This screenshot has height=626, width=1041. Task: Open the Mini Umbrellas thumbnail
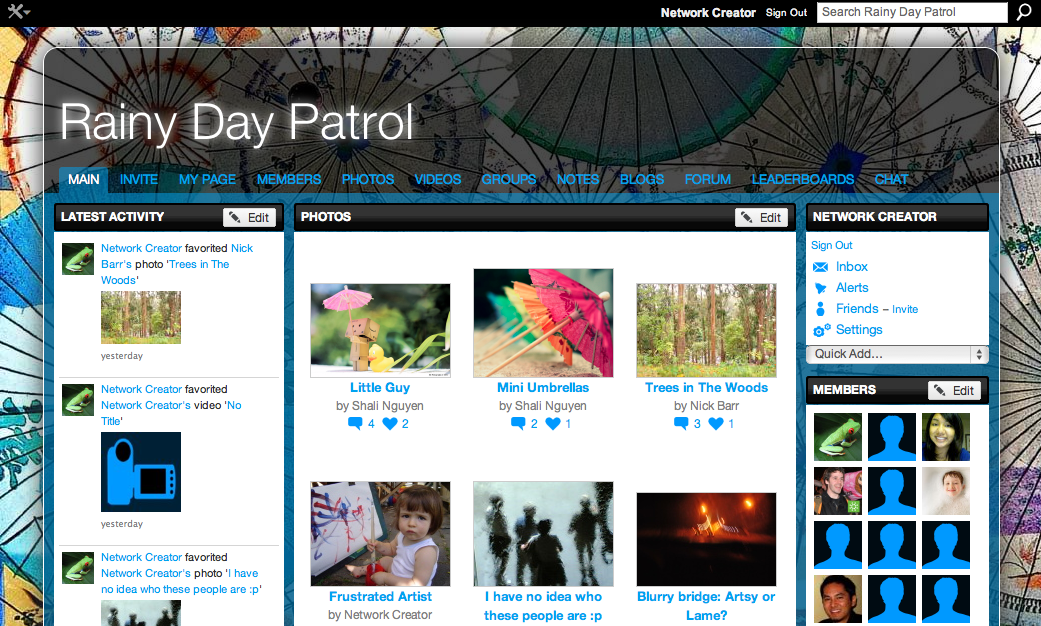coord(543,323)
